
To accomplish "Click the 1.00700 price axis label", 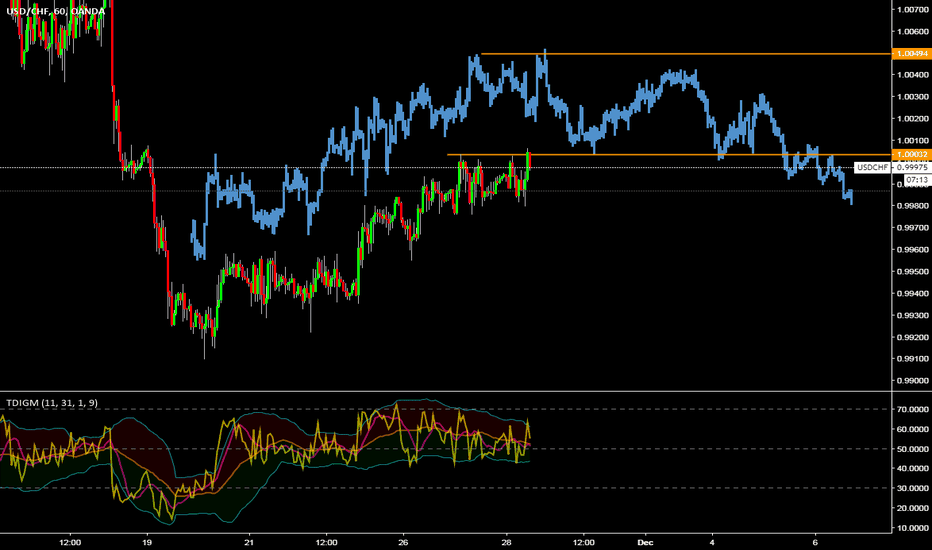I will pos(913,10).
